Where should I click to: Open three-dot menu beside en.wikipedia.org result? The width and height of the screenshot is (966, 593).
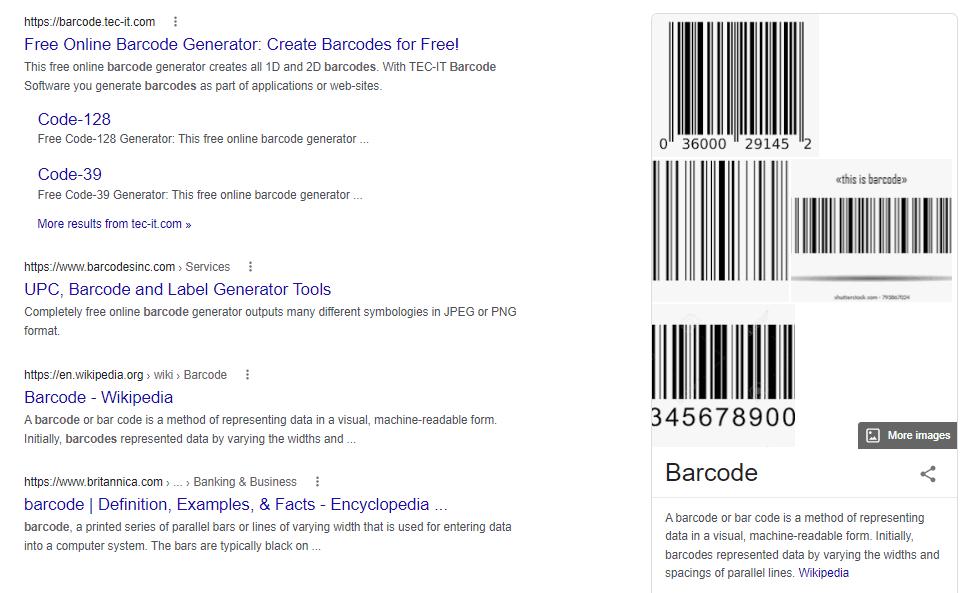click(x=247, y=375)
